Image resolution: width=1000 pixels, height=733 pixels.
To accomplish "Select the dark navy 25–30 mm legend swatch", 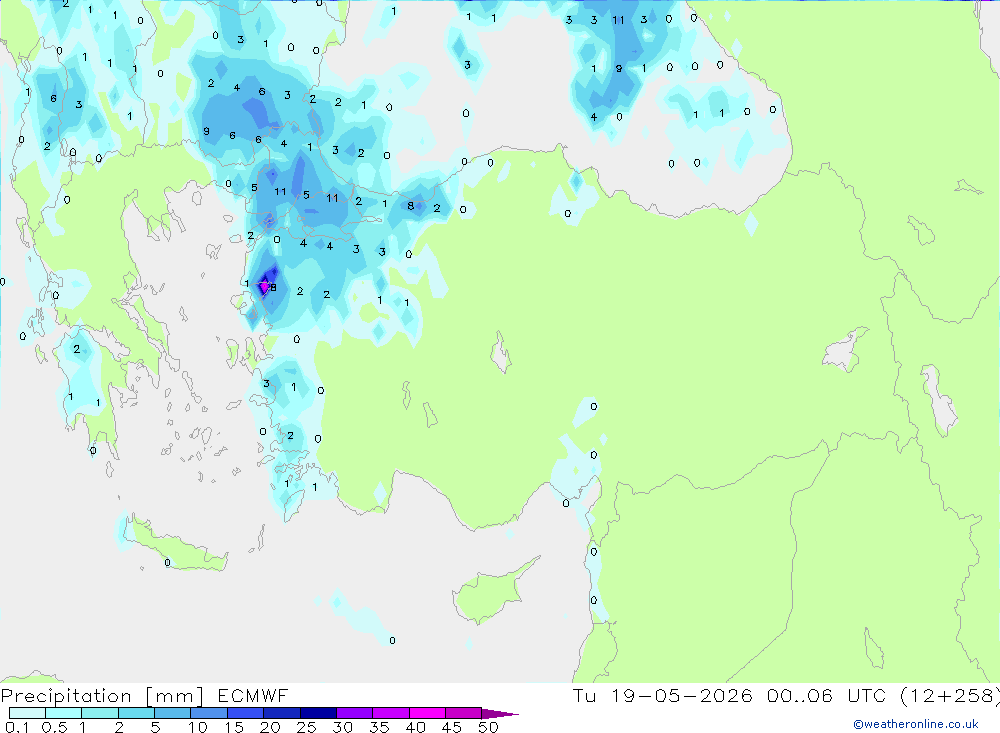I will click(318, 713).
